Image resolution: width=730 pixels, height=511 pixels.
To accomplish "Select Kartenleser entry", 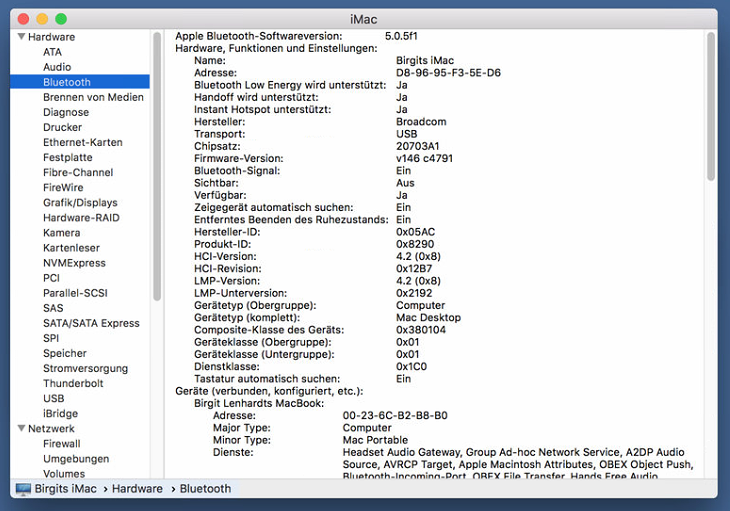I will (71, 248).
